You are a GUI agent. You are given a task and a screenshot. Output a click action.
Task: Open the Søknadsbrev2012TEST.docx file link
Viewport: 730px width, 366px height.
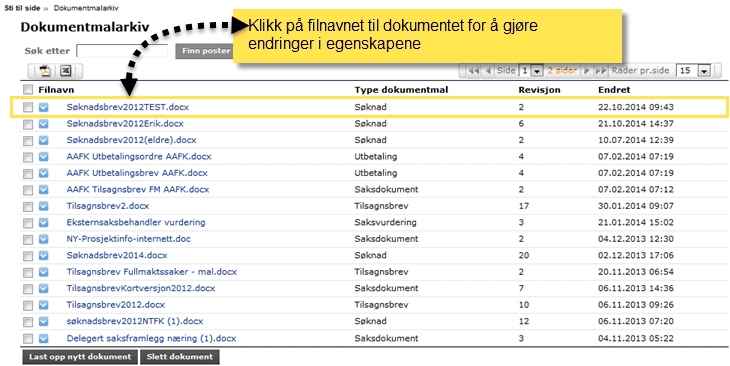coord(128,107)
